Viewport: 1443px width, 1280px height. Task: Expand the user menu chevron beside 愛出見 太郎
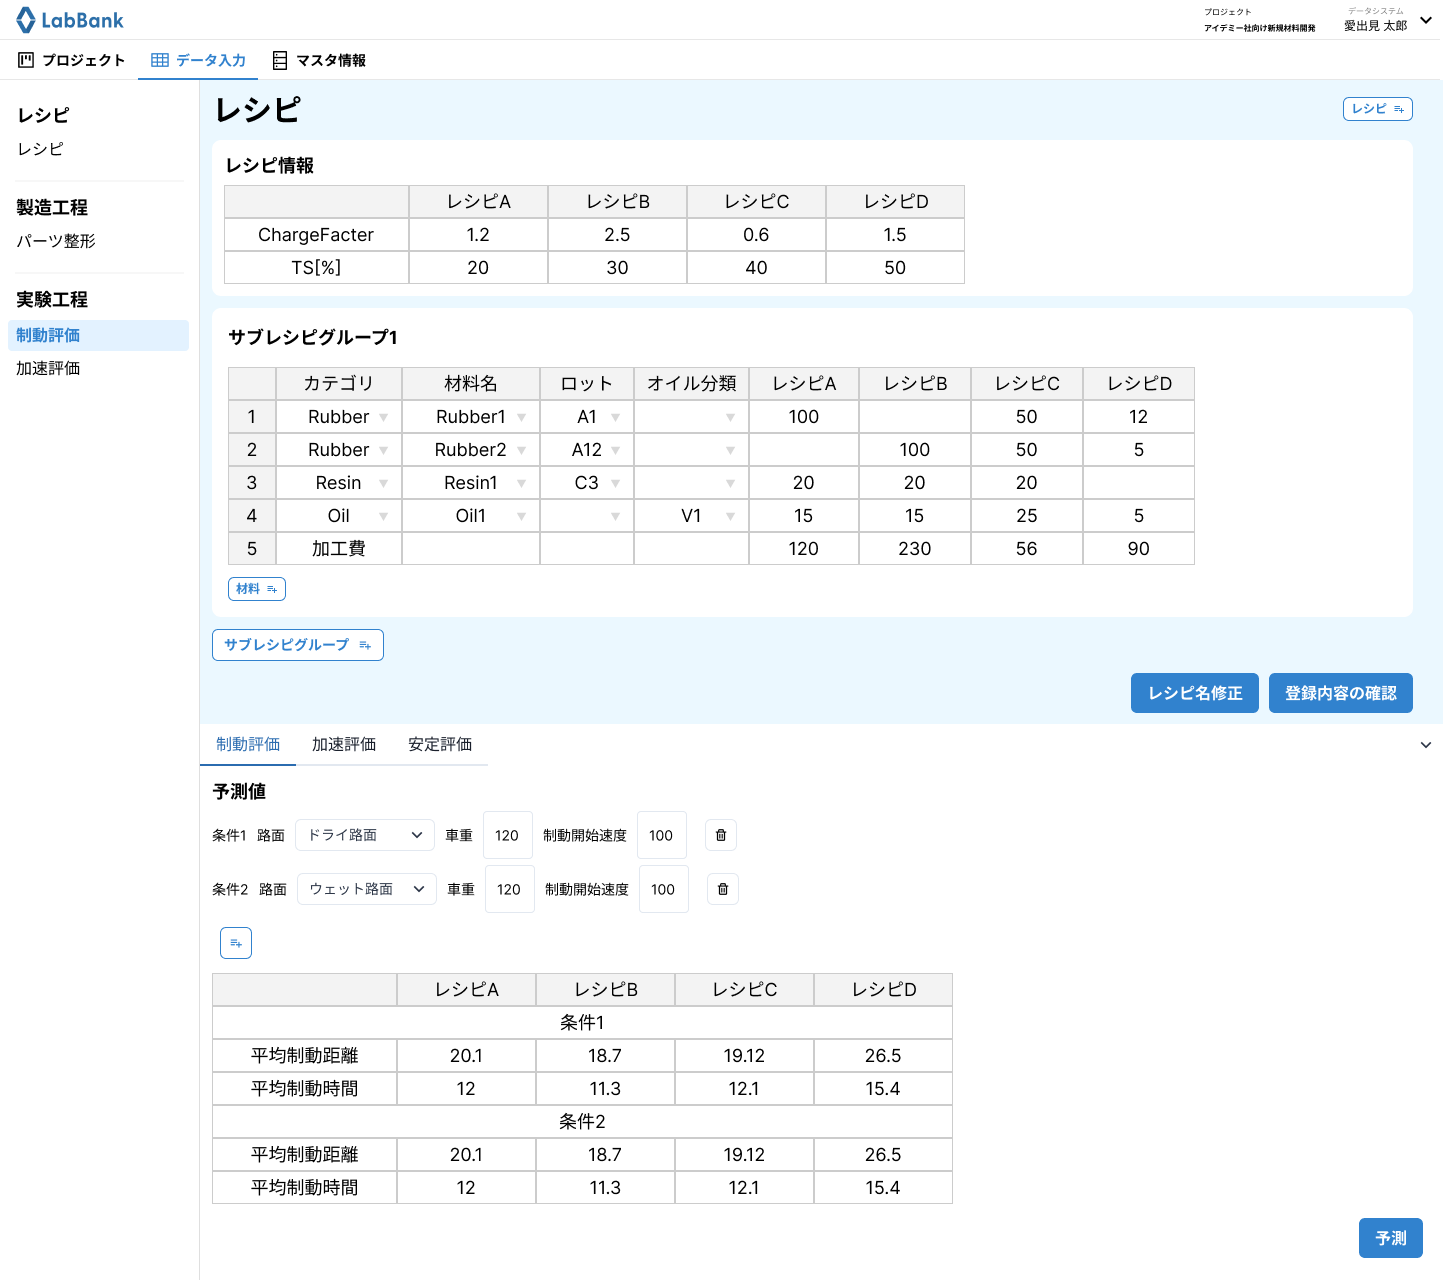coord(1426,21)
